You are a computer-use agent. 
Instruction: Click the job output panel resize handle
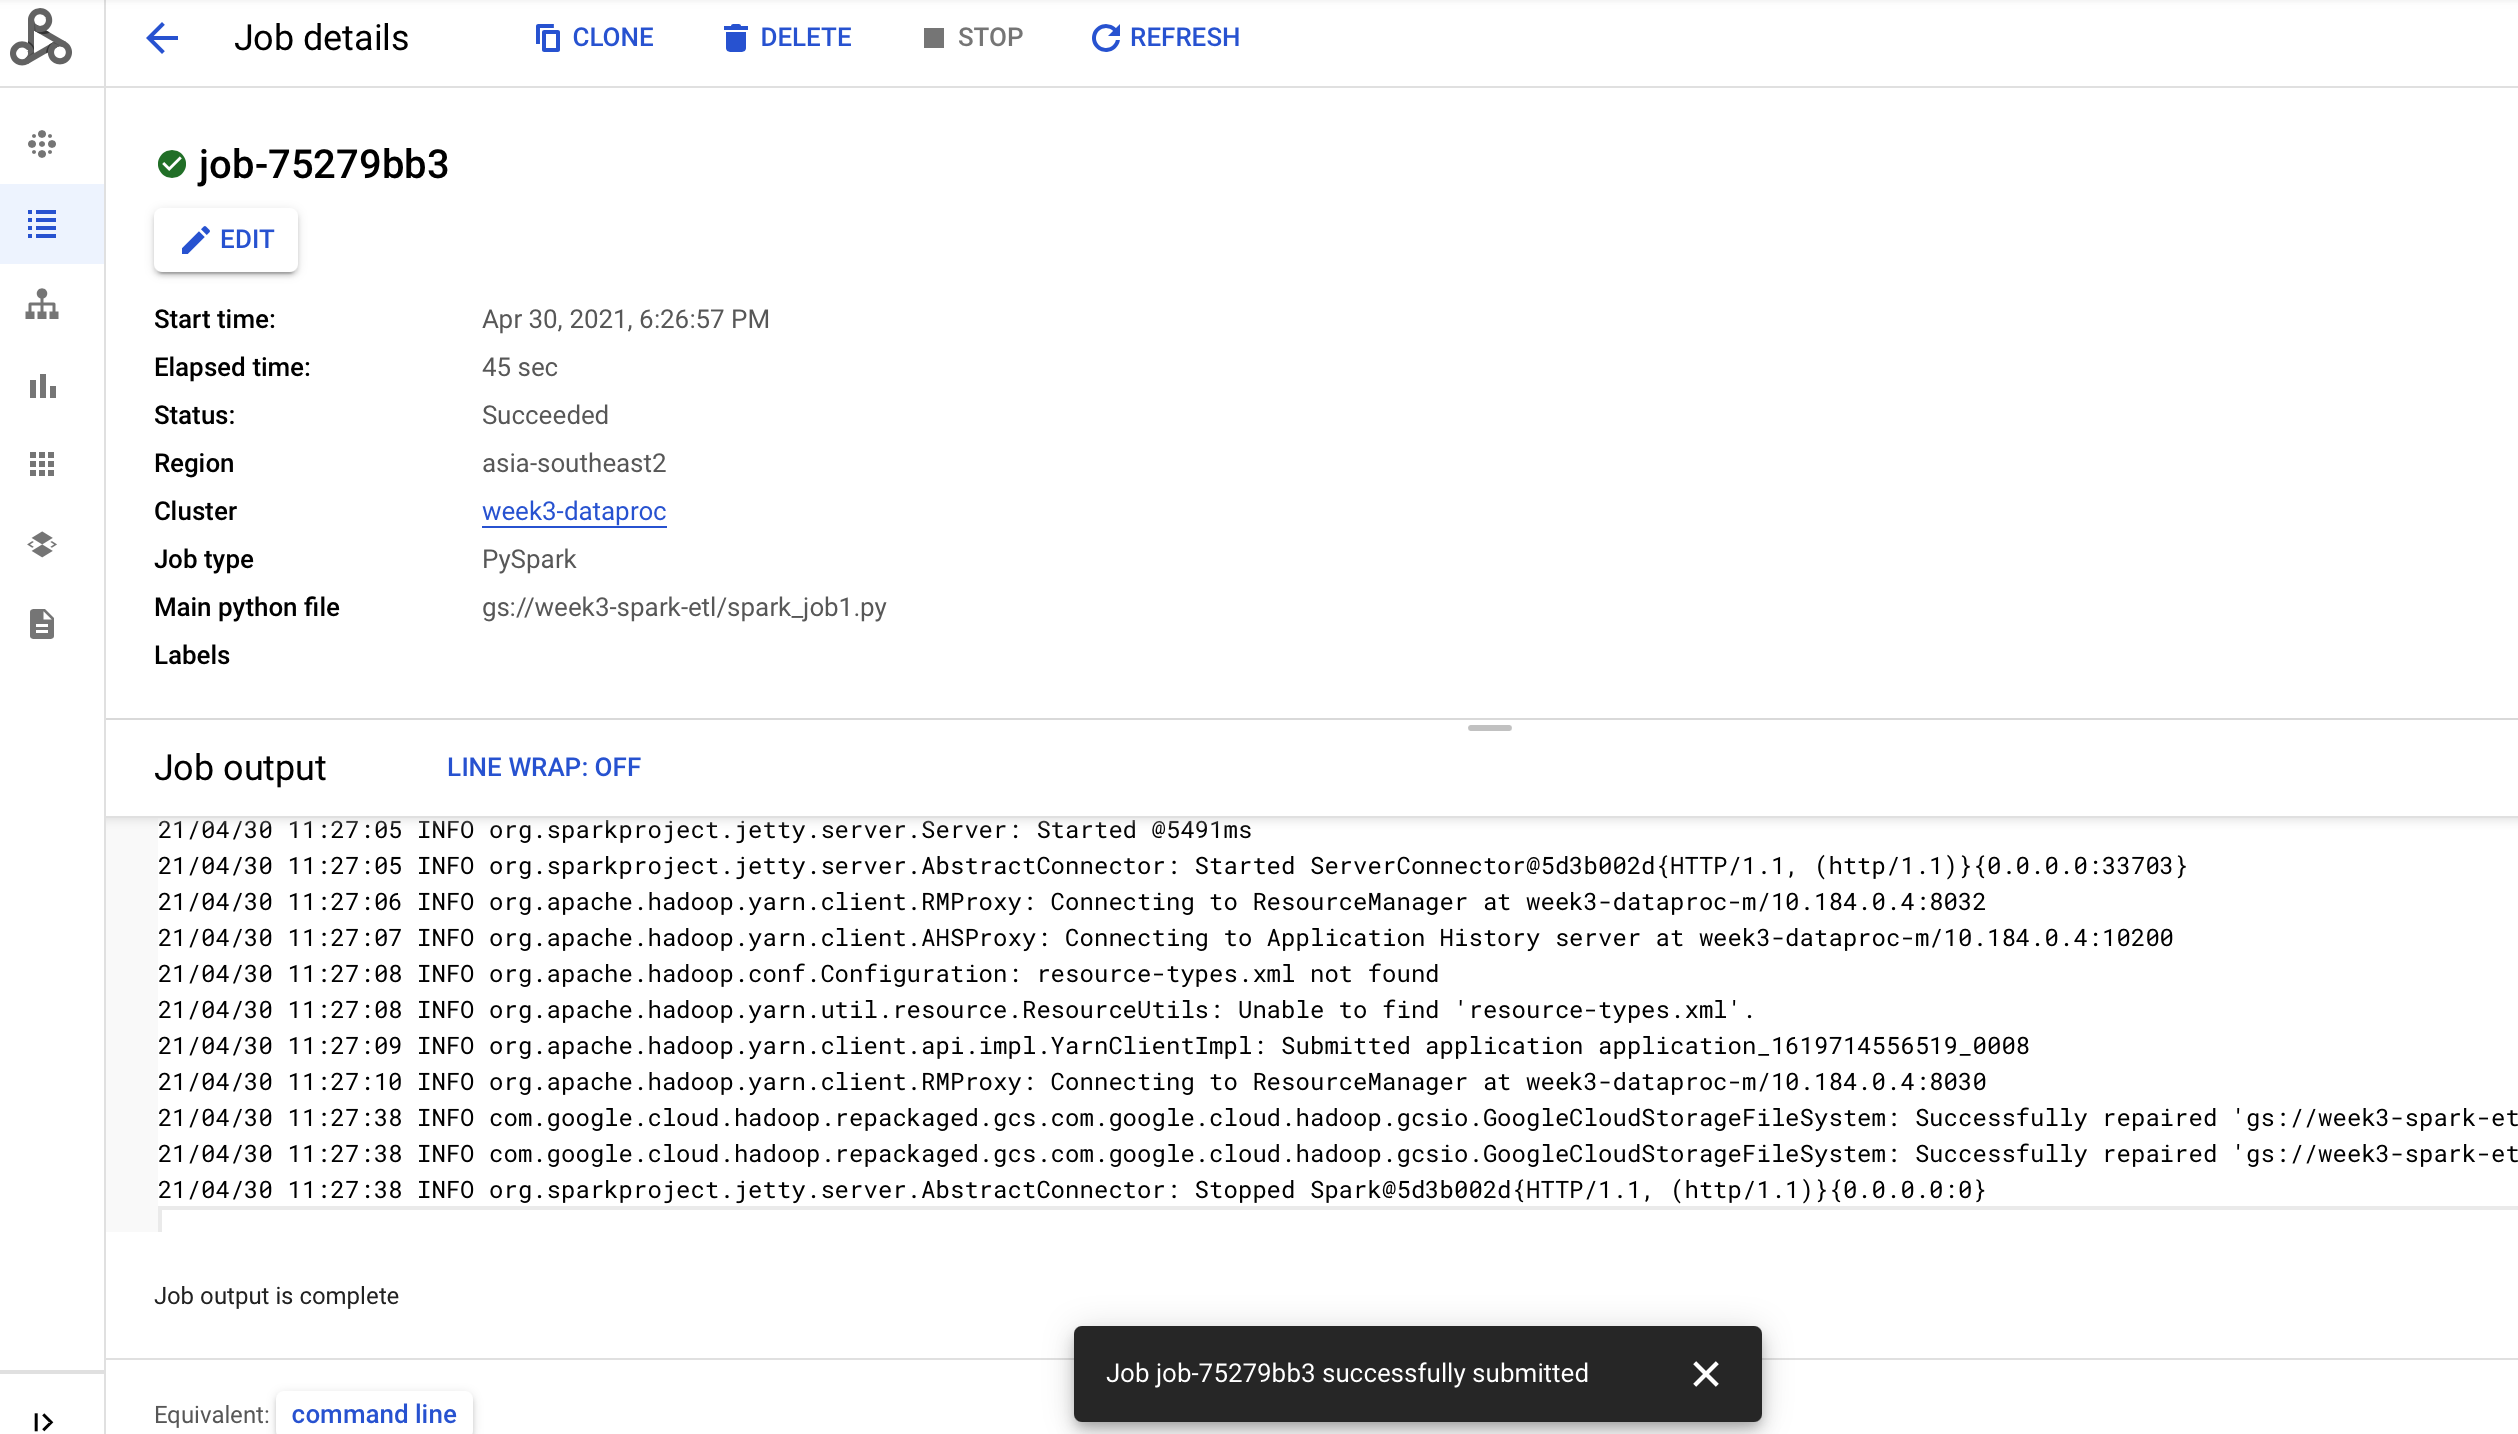pos(1489,729)
